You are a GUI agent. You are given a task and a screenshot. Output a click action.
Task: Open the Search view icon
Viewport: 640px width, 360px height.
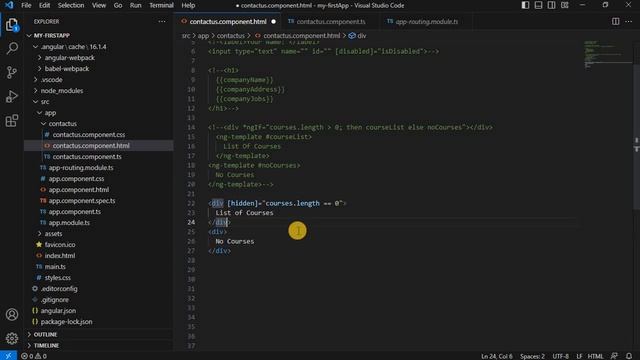point(12,48)
